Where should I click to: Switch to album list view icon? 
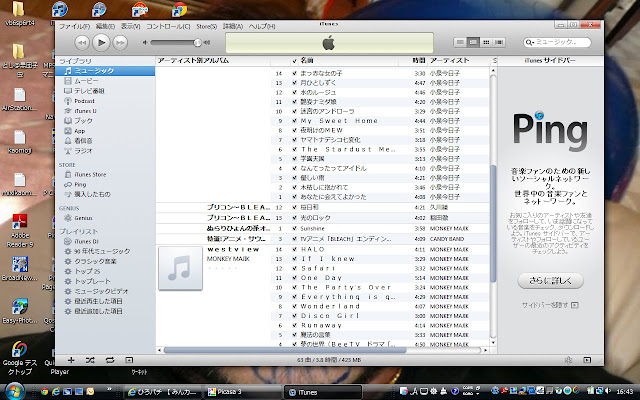[473, 42]
